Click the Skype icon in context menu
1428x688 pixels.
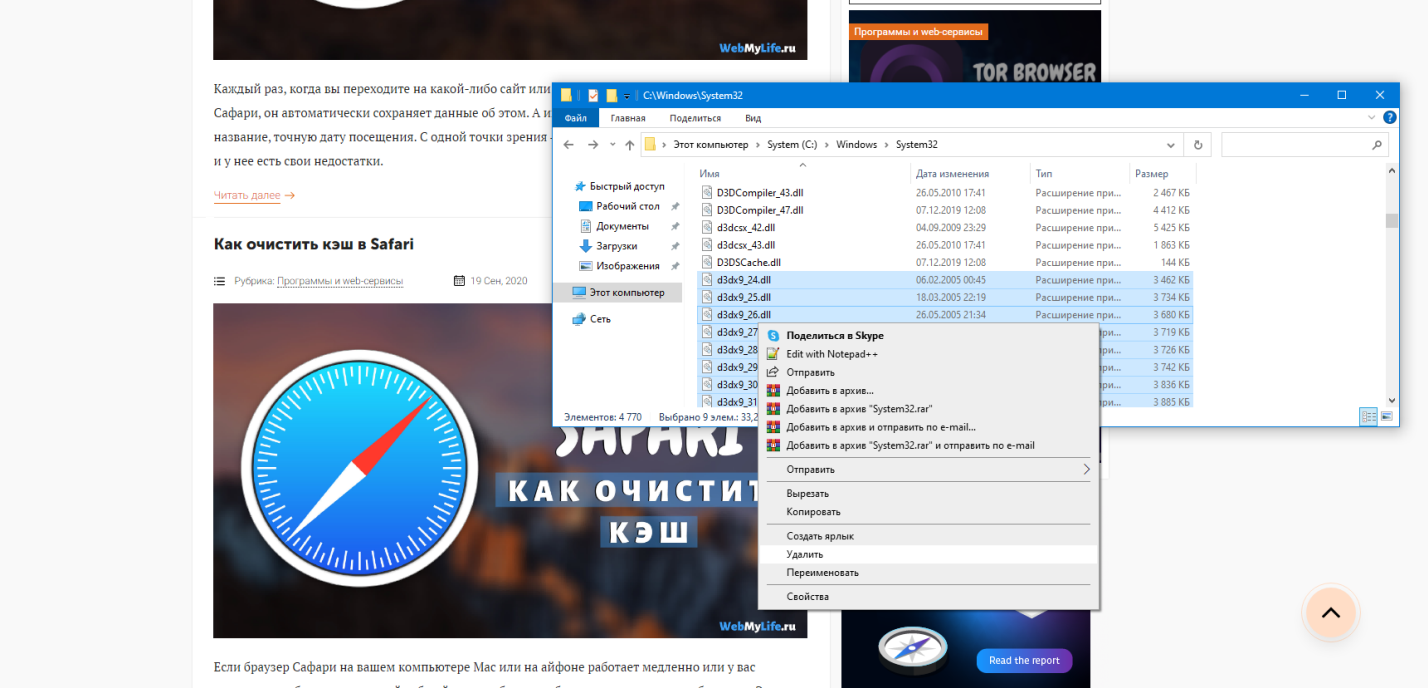[x=773, y=336]
